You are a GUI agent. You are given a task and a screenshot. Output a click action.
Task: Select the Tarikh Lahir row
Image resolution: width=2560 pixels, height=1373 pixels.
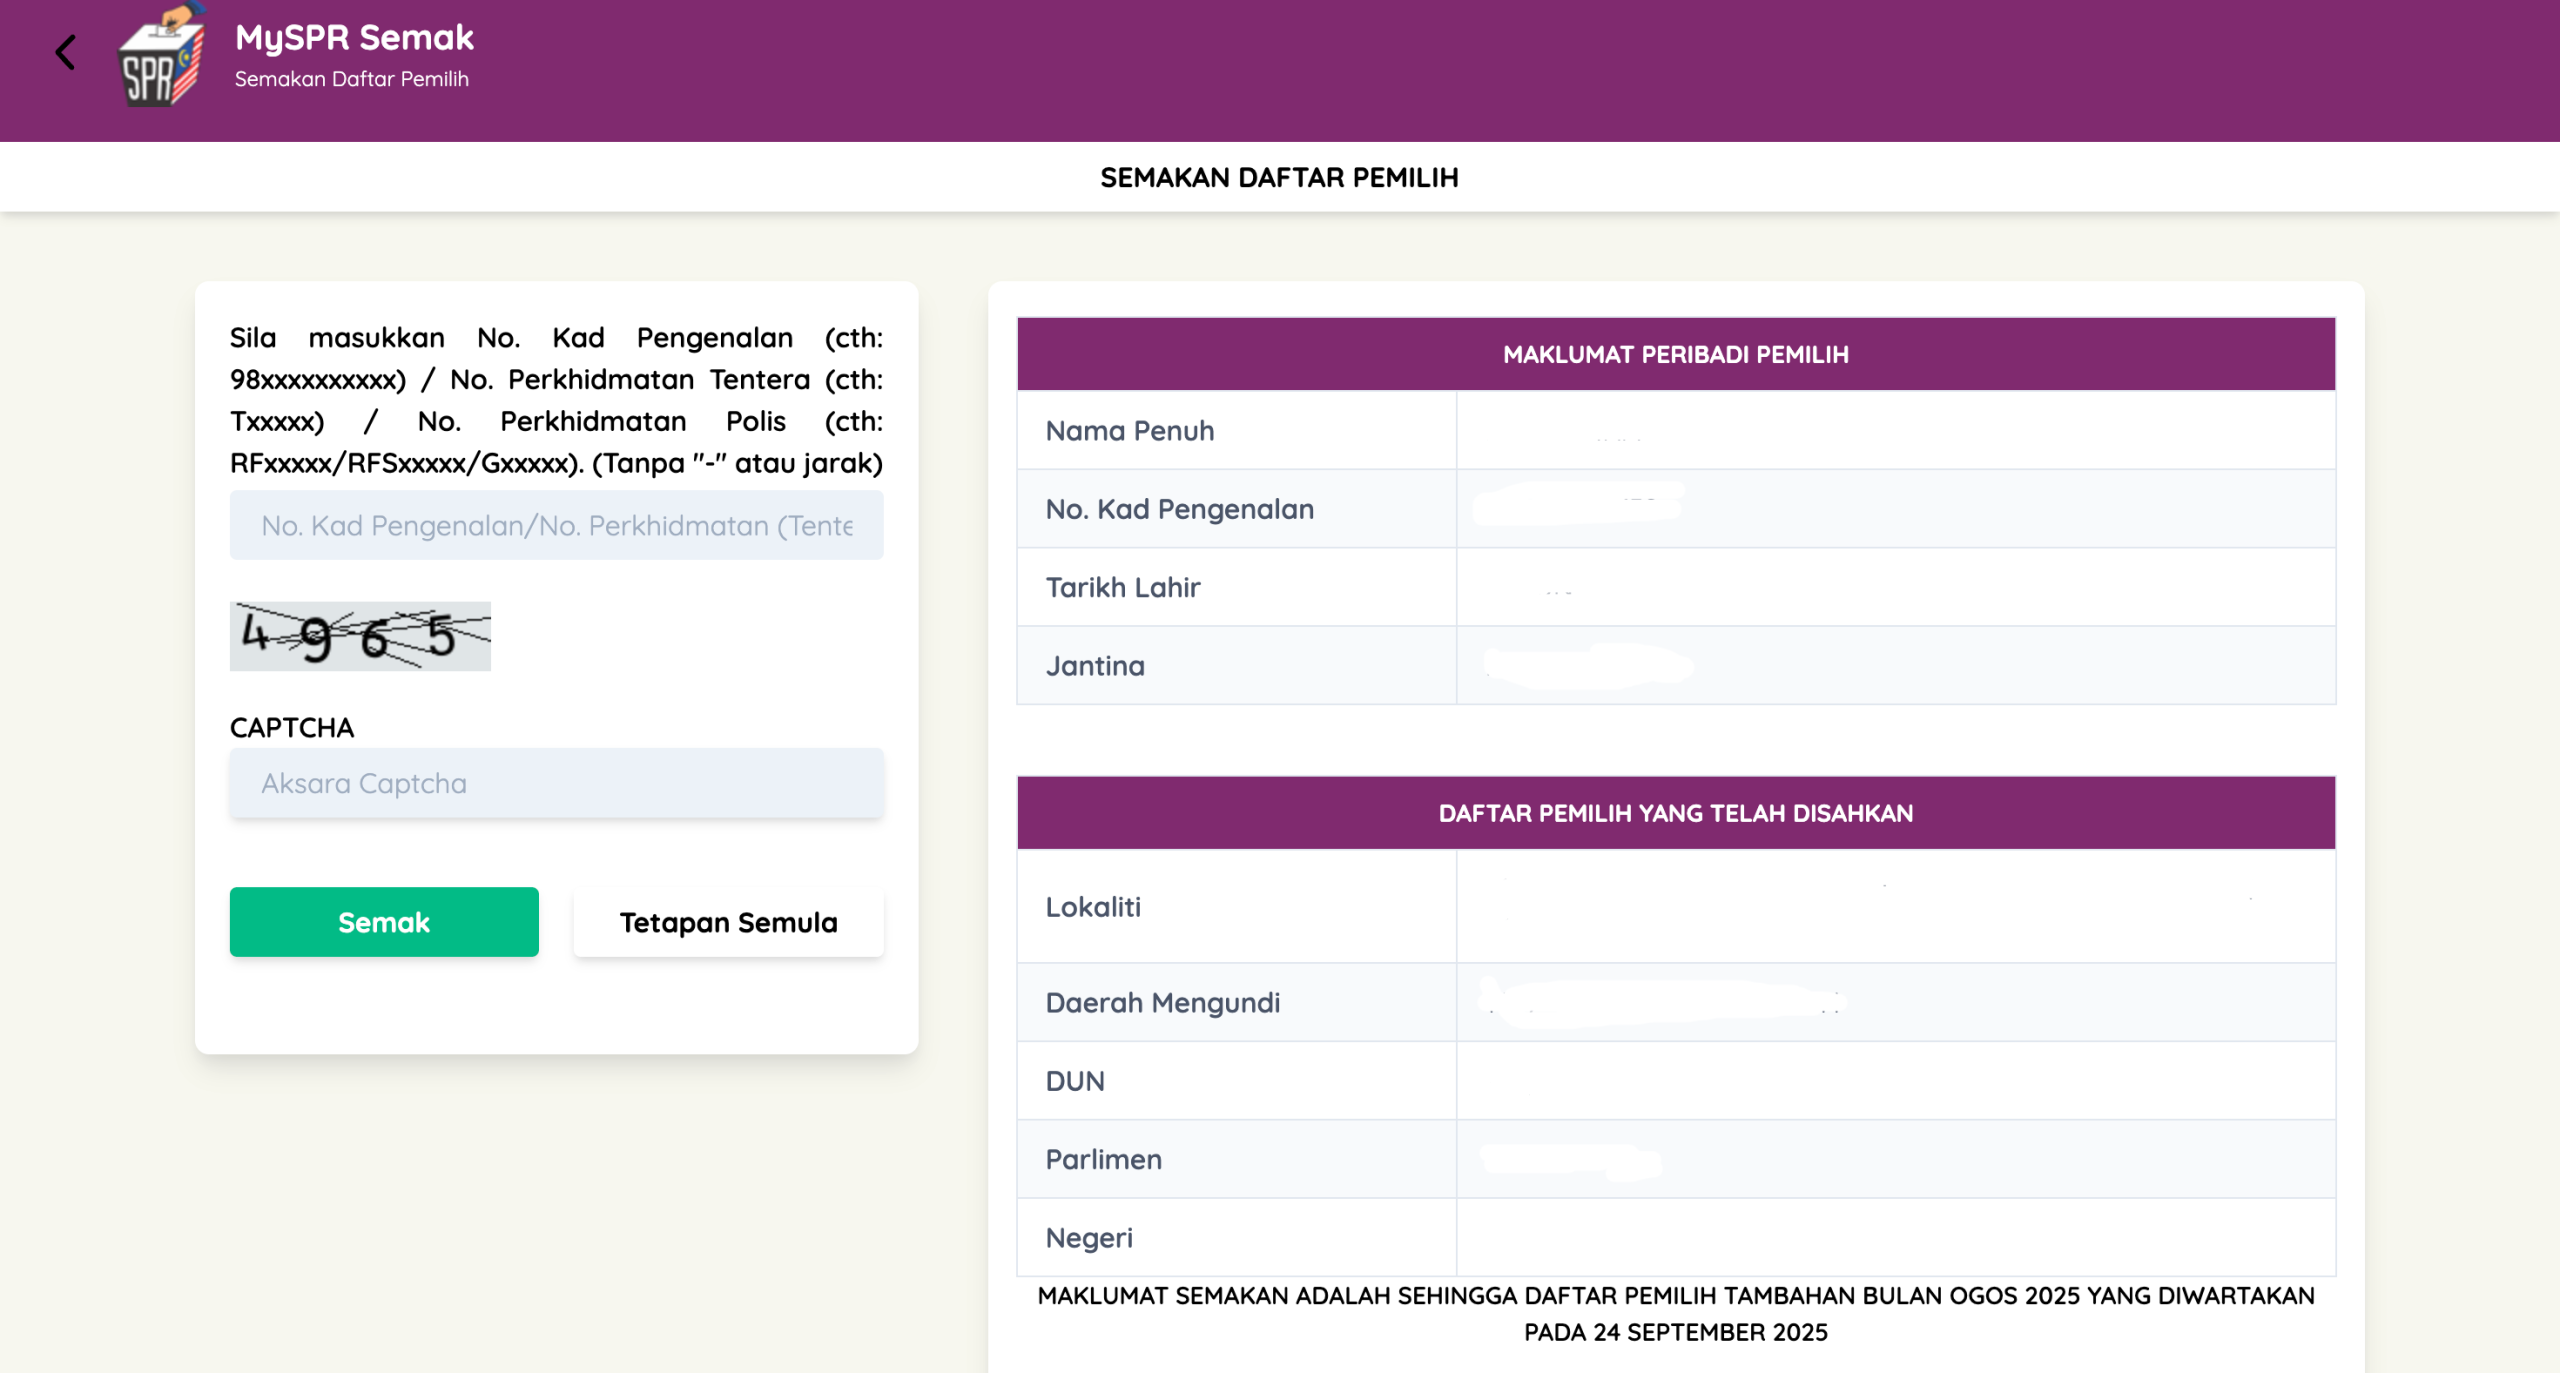click(x=1675, y=588)
